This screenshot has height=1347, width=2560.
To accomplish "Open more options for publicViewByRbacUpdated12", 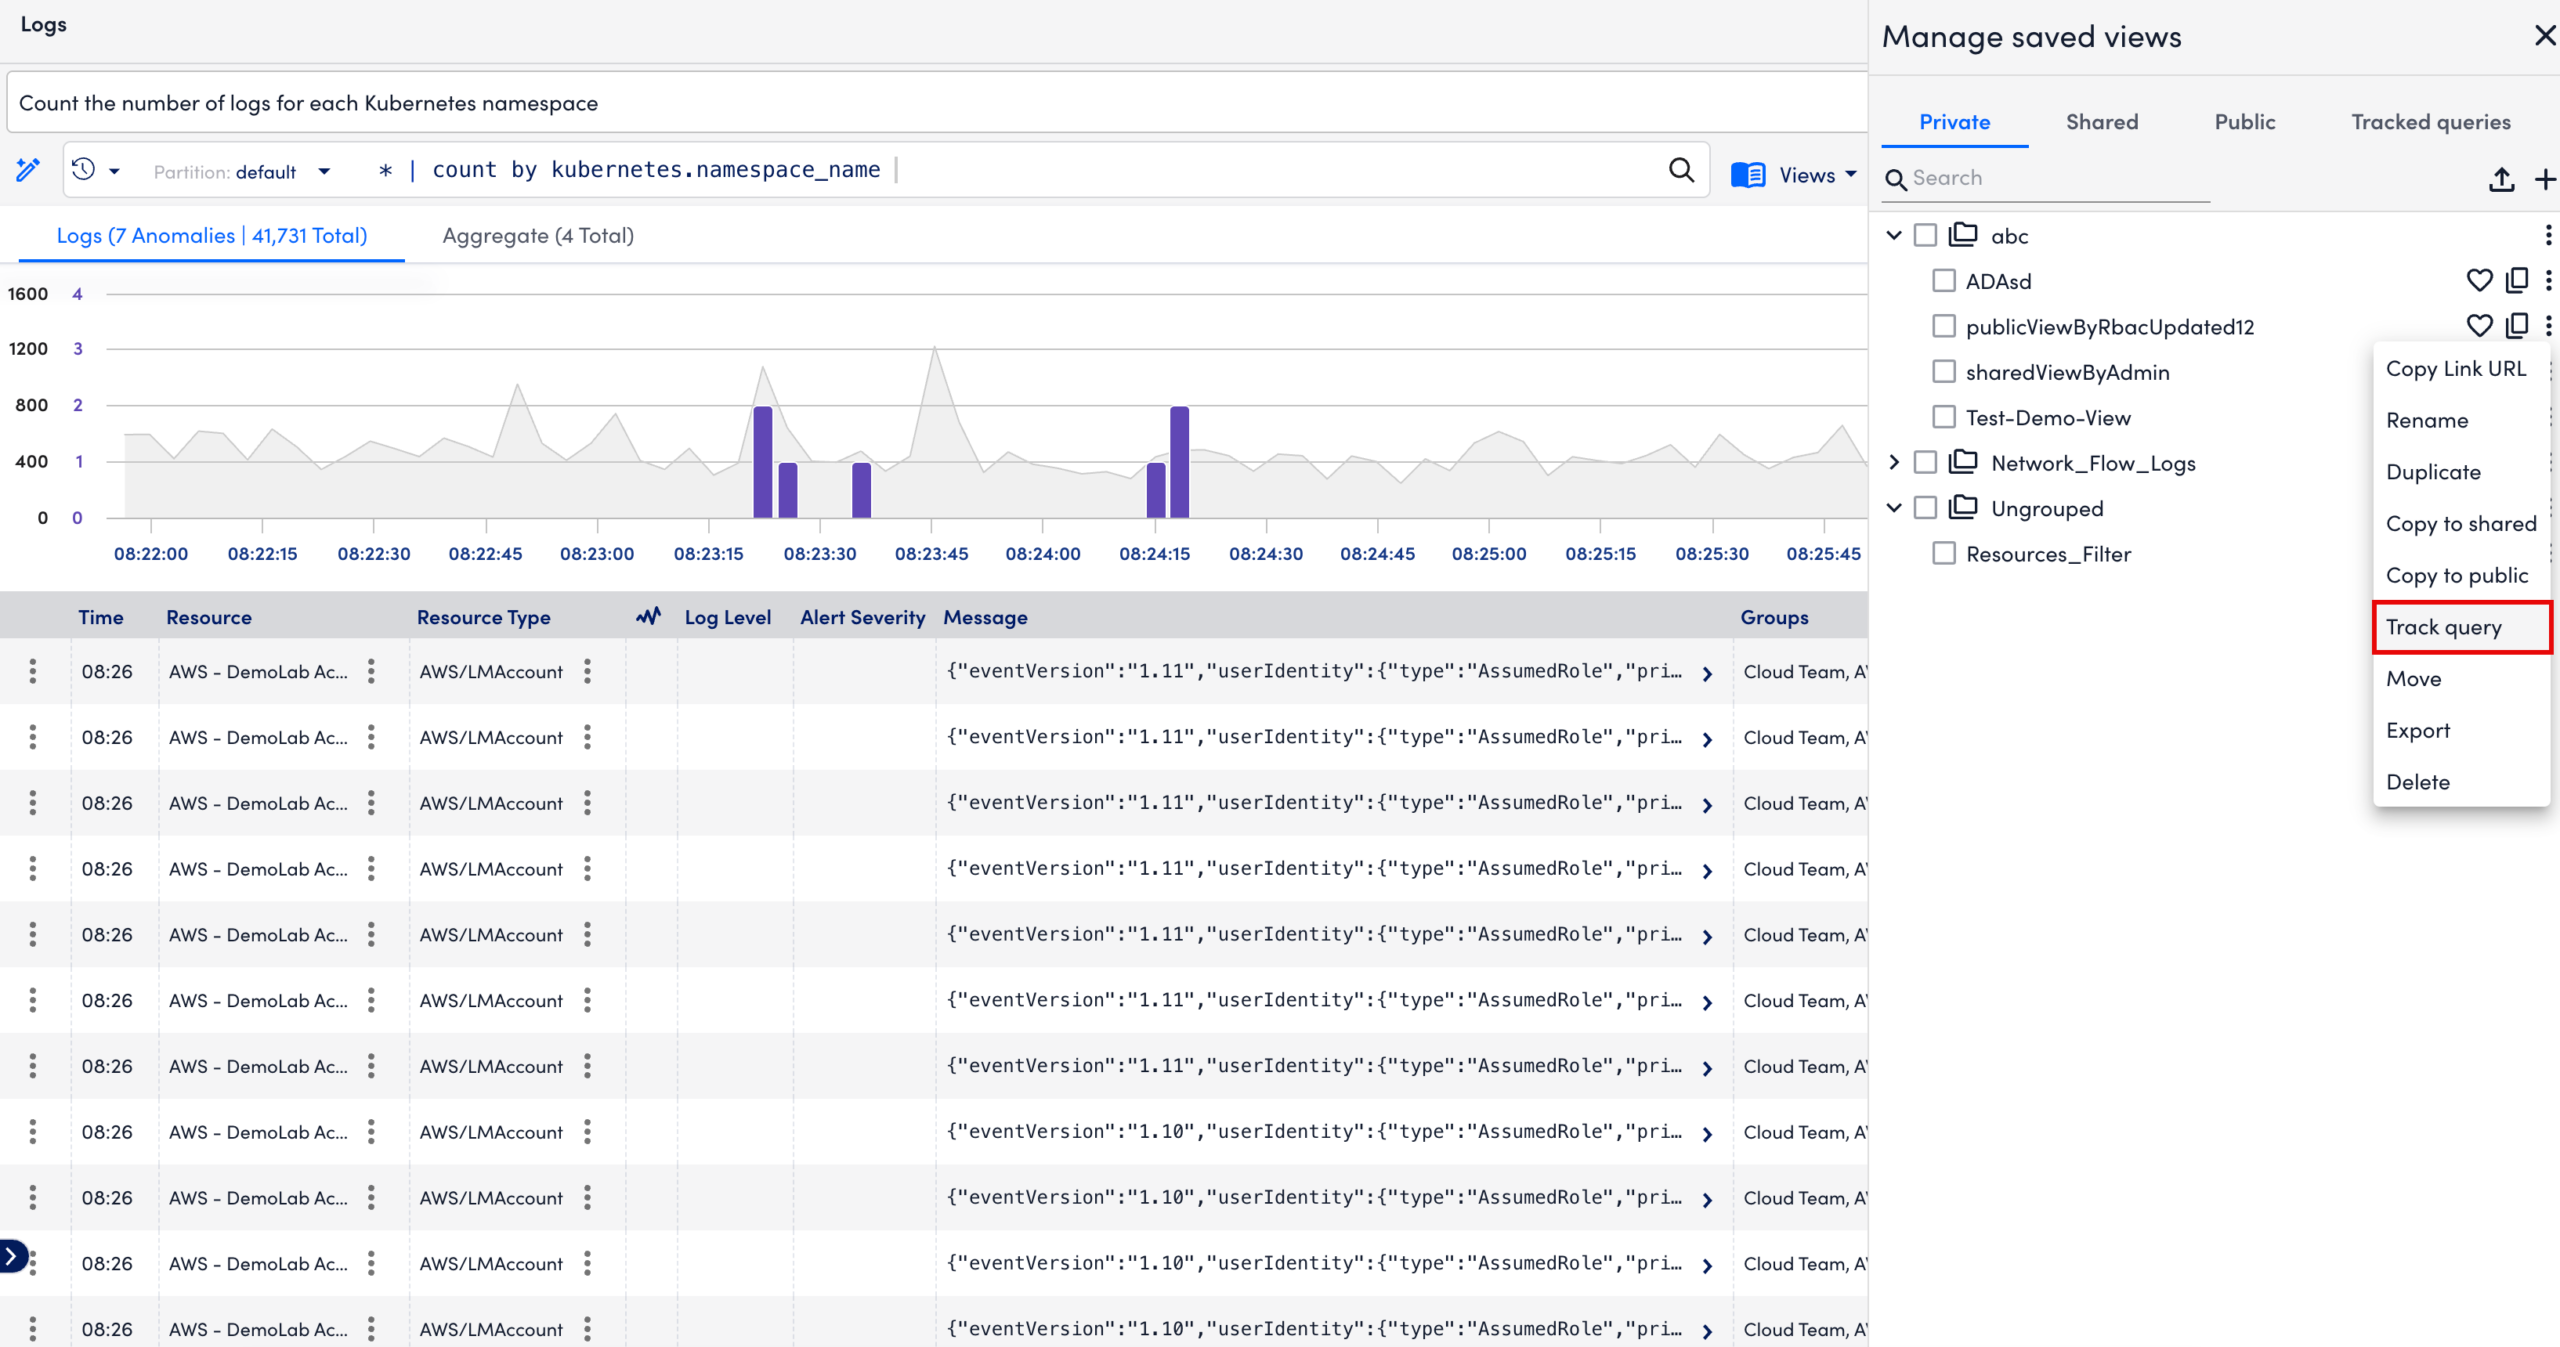I will point(2548,325).
